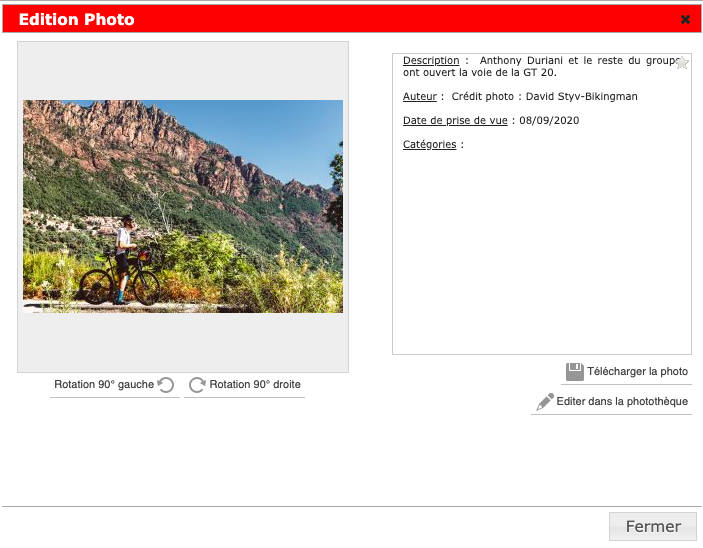Select the Rotation 90° gauche label
This screenshot has height=548, width=703.
coord(104,384)
